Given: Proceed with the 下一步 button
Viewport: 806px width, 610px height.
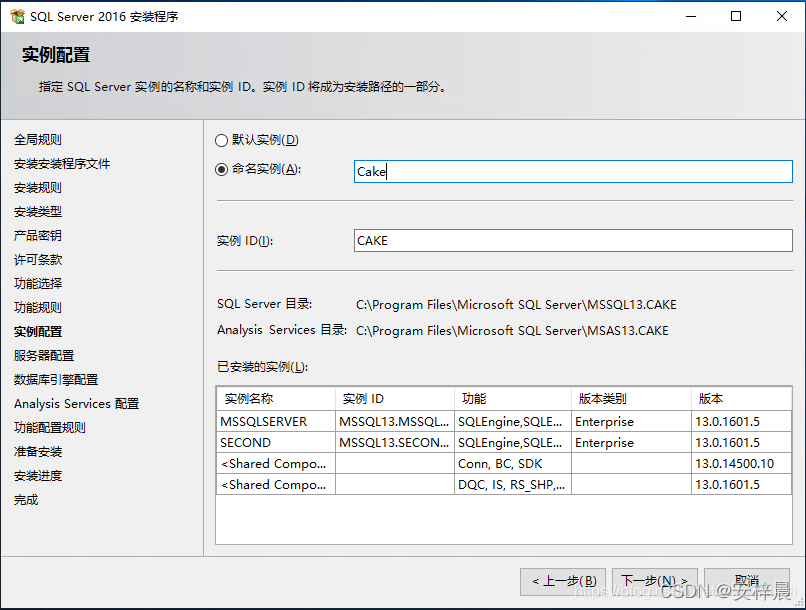Looking at the screenshot, I should point(655,582).
